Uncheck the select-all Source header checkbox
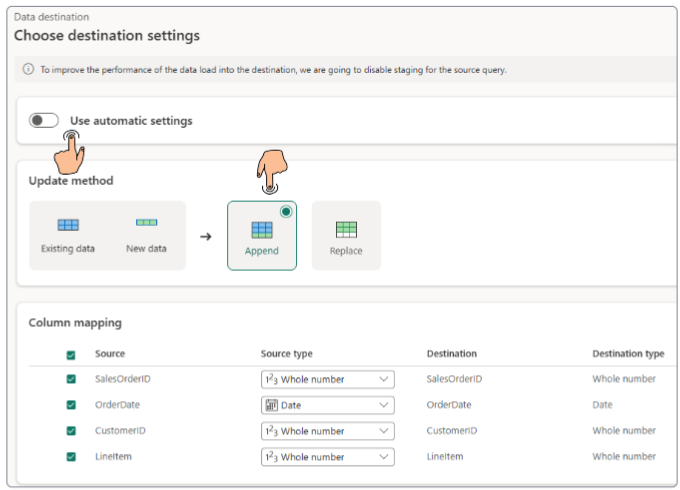This screenshot has height=490, width=680. 71,354
